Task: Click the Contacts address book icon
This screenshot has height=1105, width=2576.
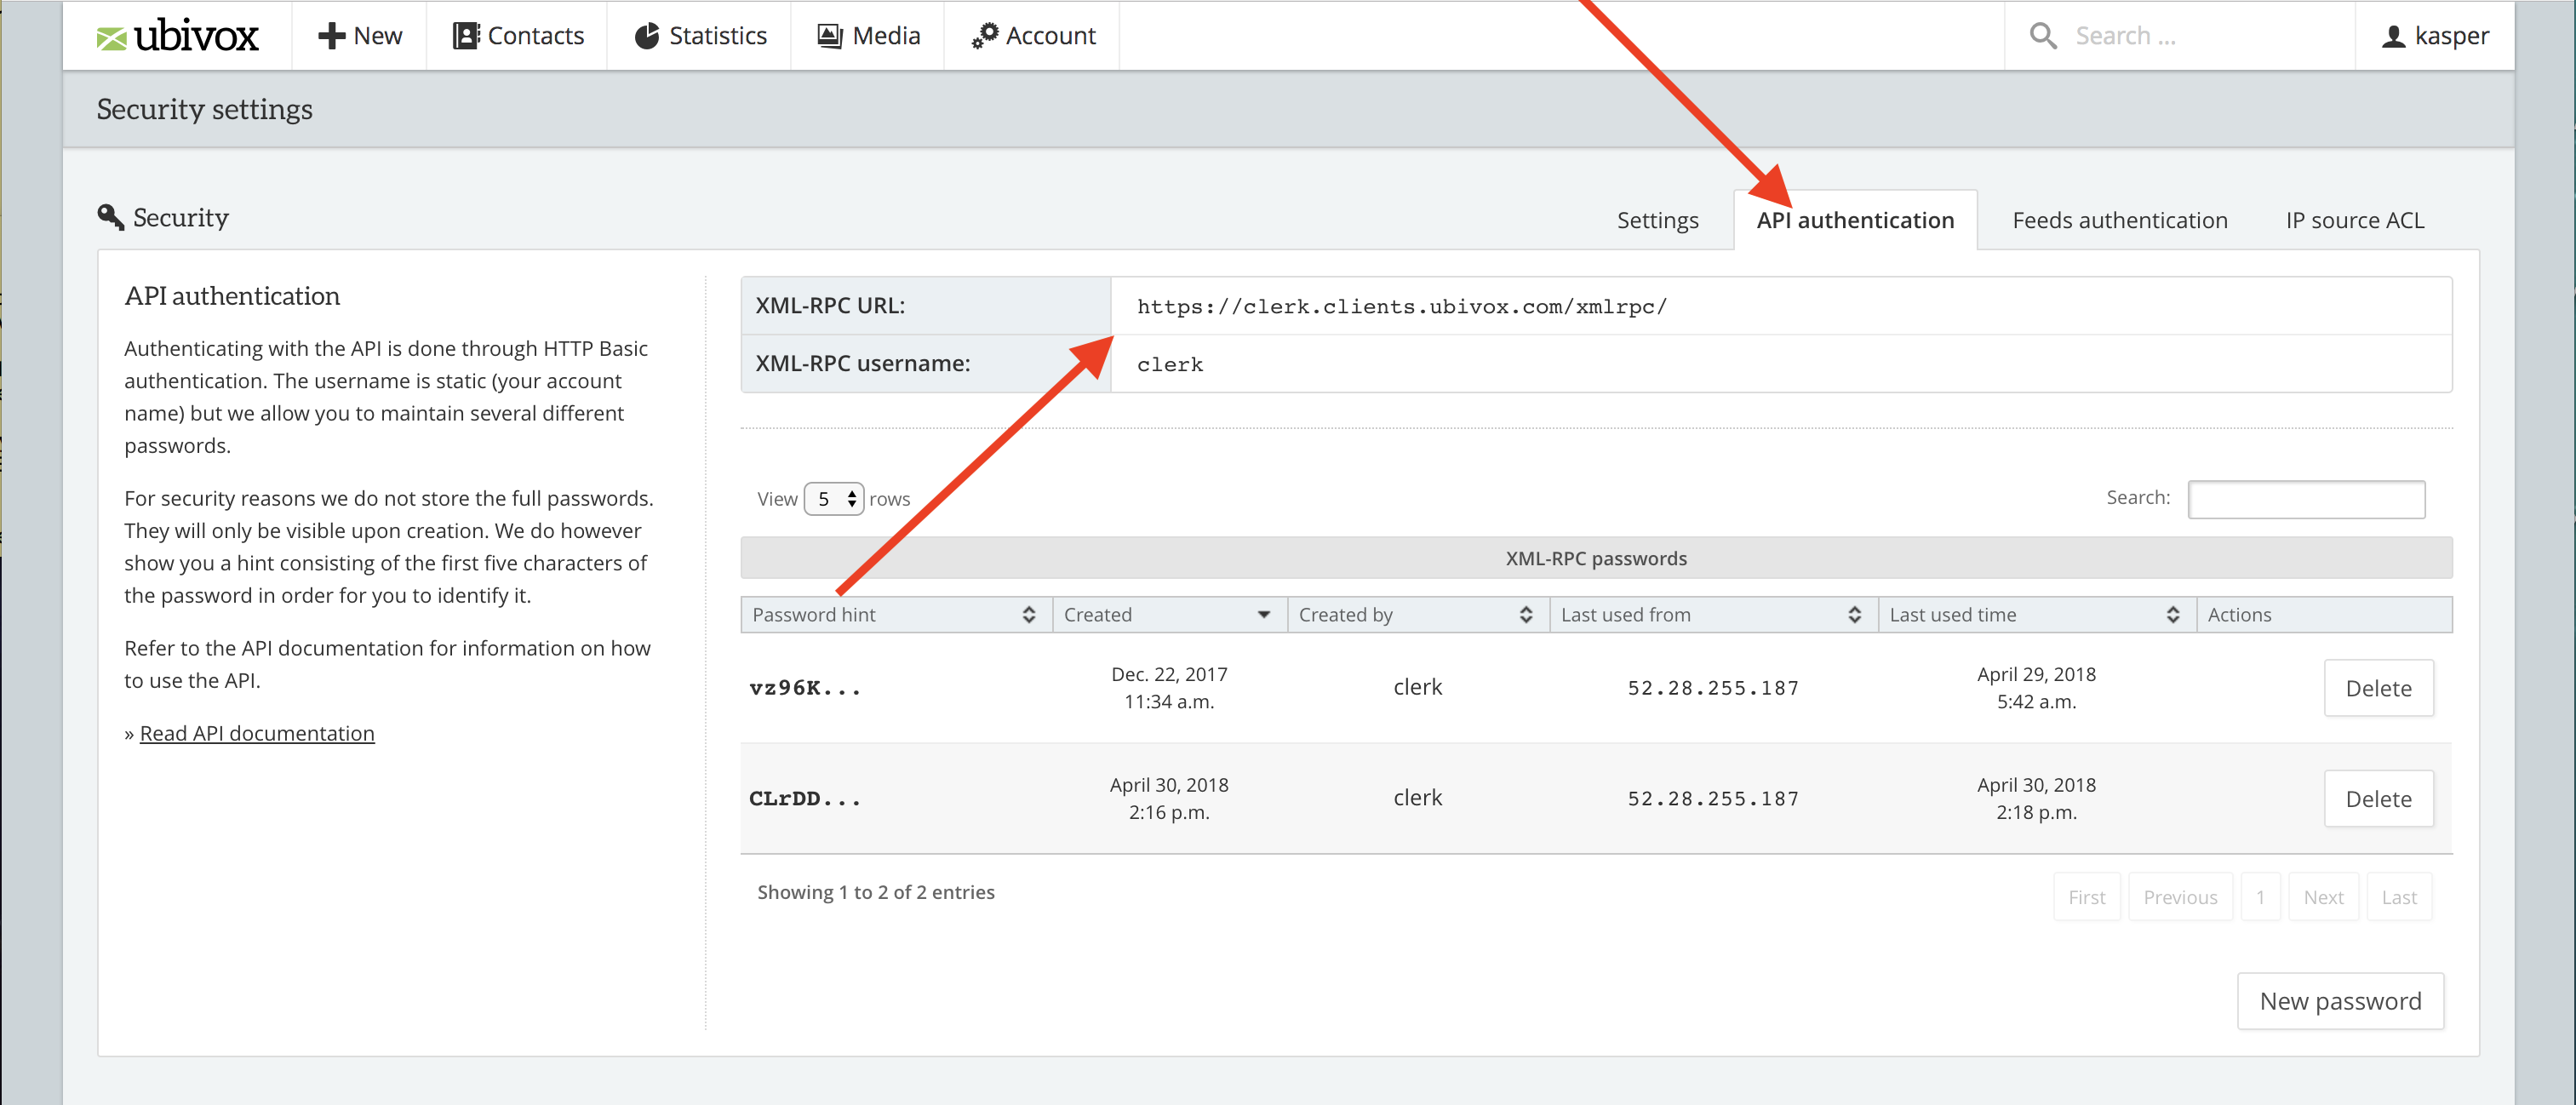Action: tap(465, 36)
